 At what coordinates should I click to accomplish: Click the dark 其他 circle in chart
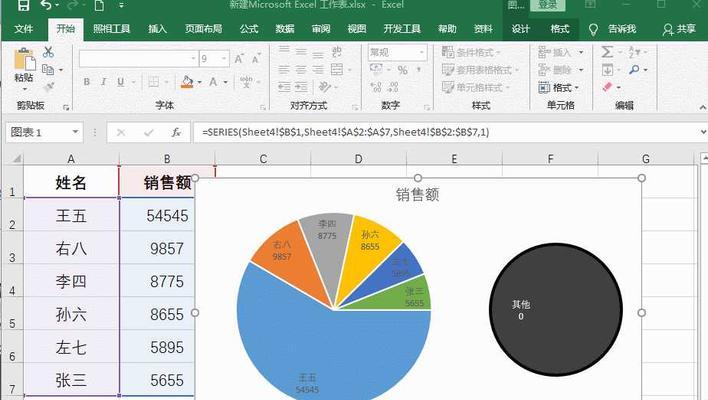(x=556, y=310)
